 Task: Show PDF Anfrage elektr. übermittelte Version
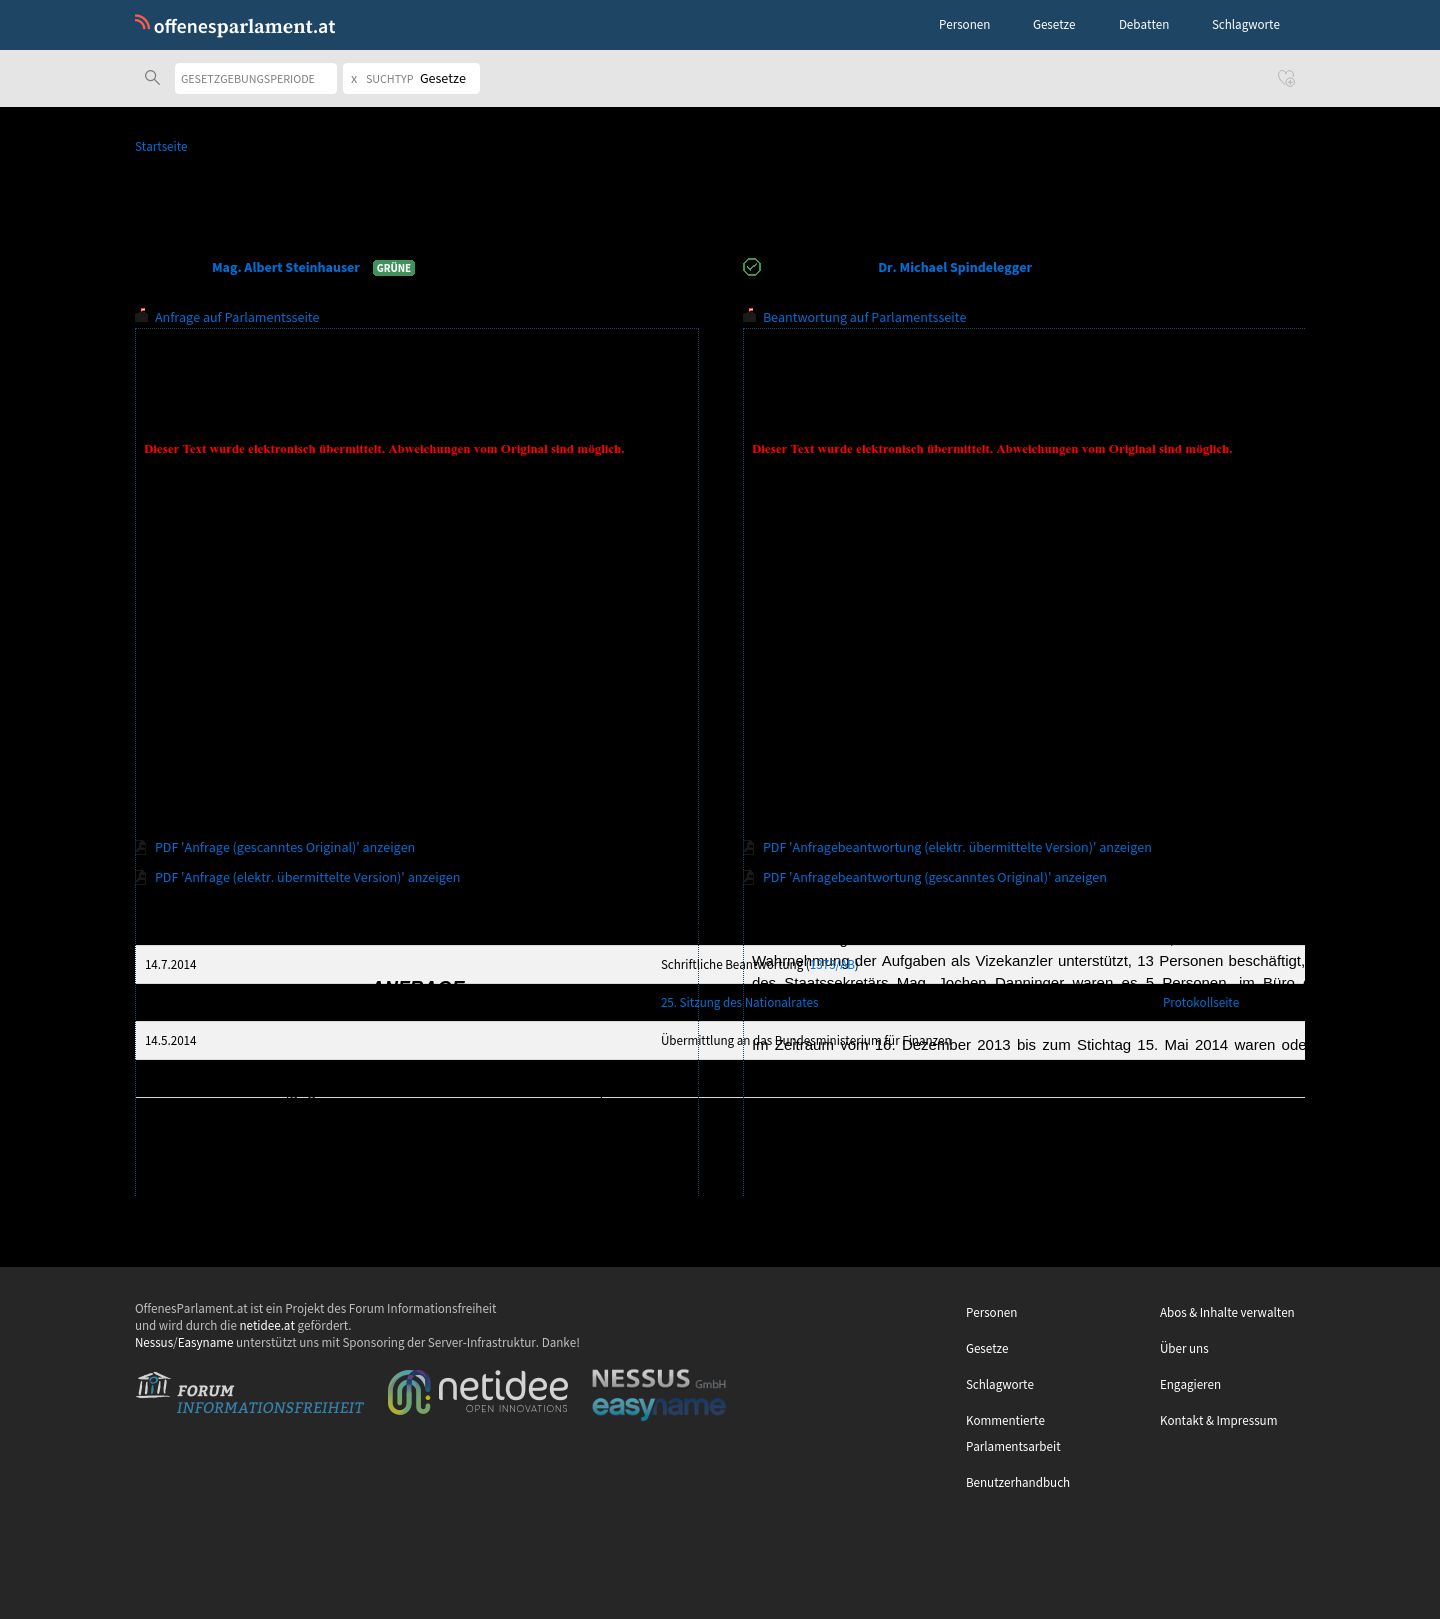tap(308, 877)
